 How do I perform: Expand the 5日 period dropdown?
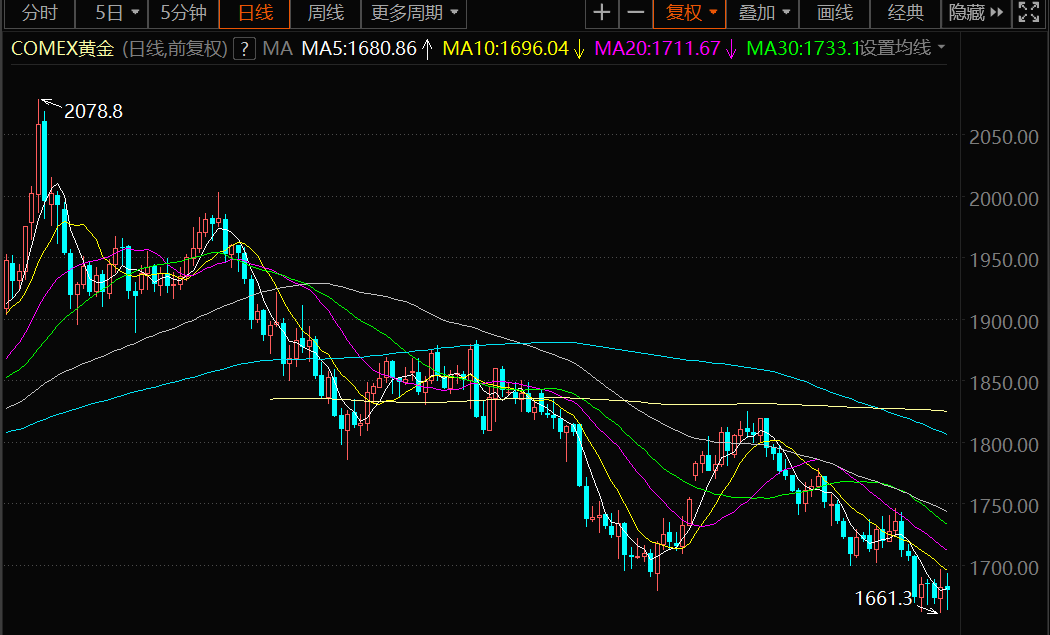[x=117, y=13]
